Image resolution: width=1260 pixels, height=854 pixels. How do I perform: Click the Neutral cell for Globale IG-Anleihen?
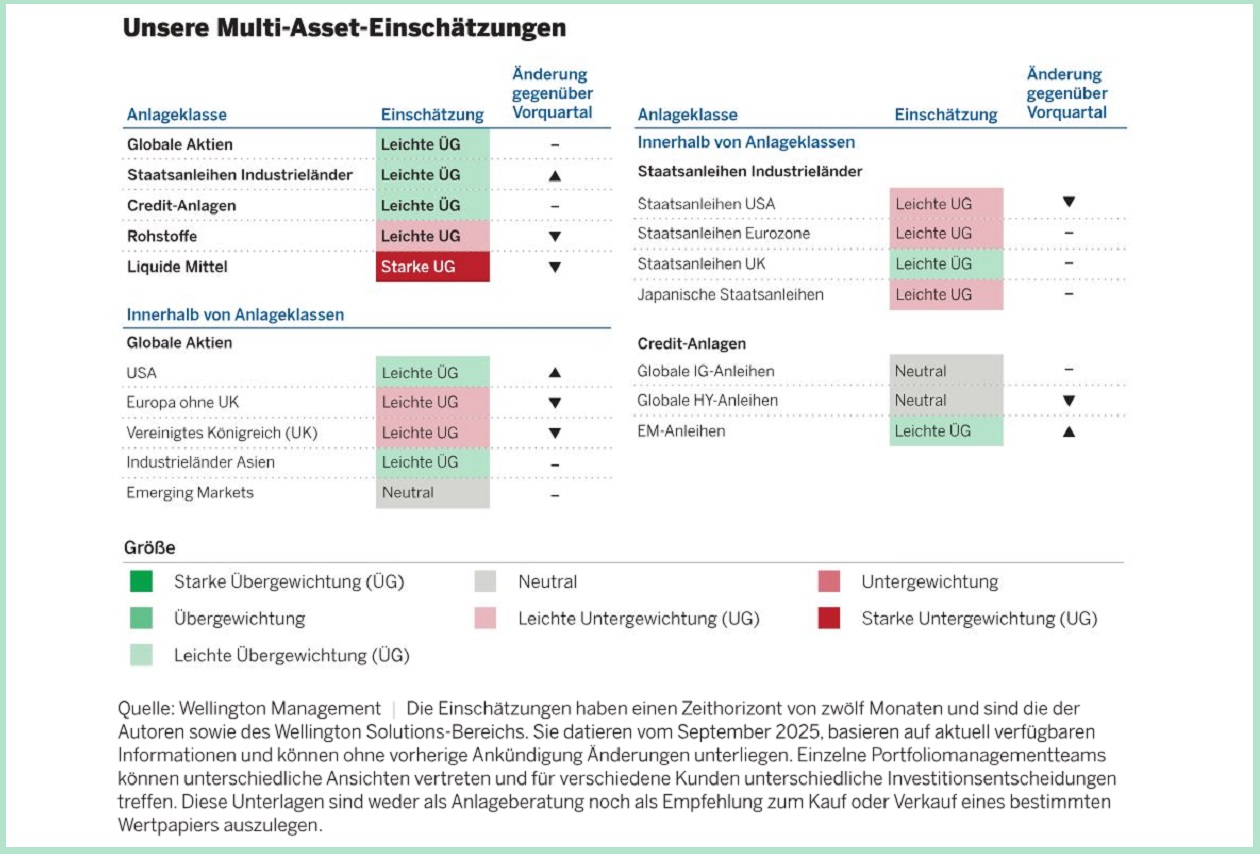[x=946, y=371]
